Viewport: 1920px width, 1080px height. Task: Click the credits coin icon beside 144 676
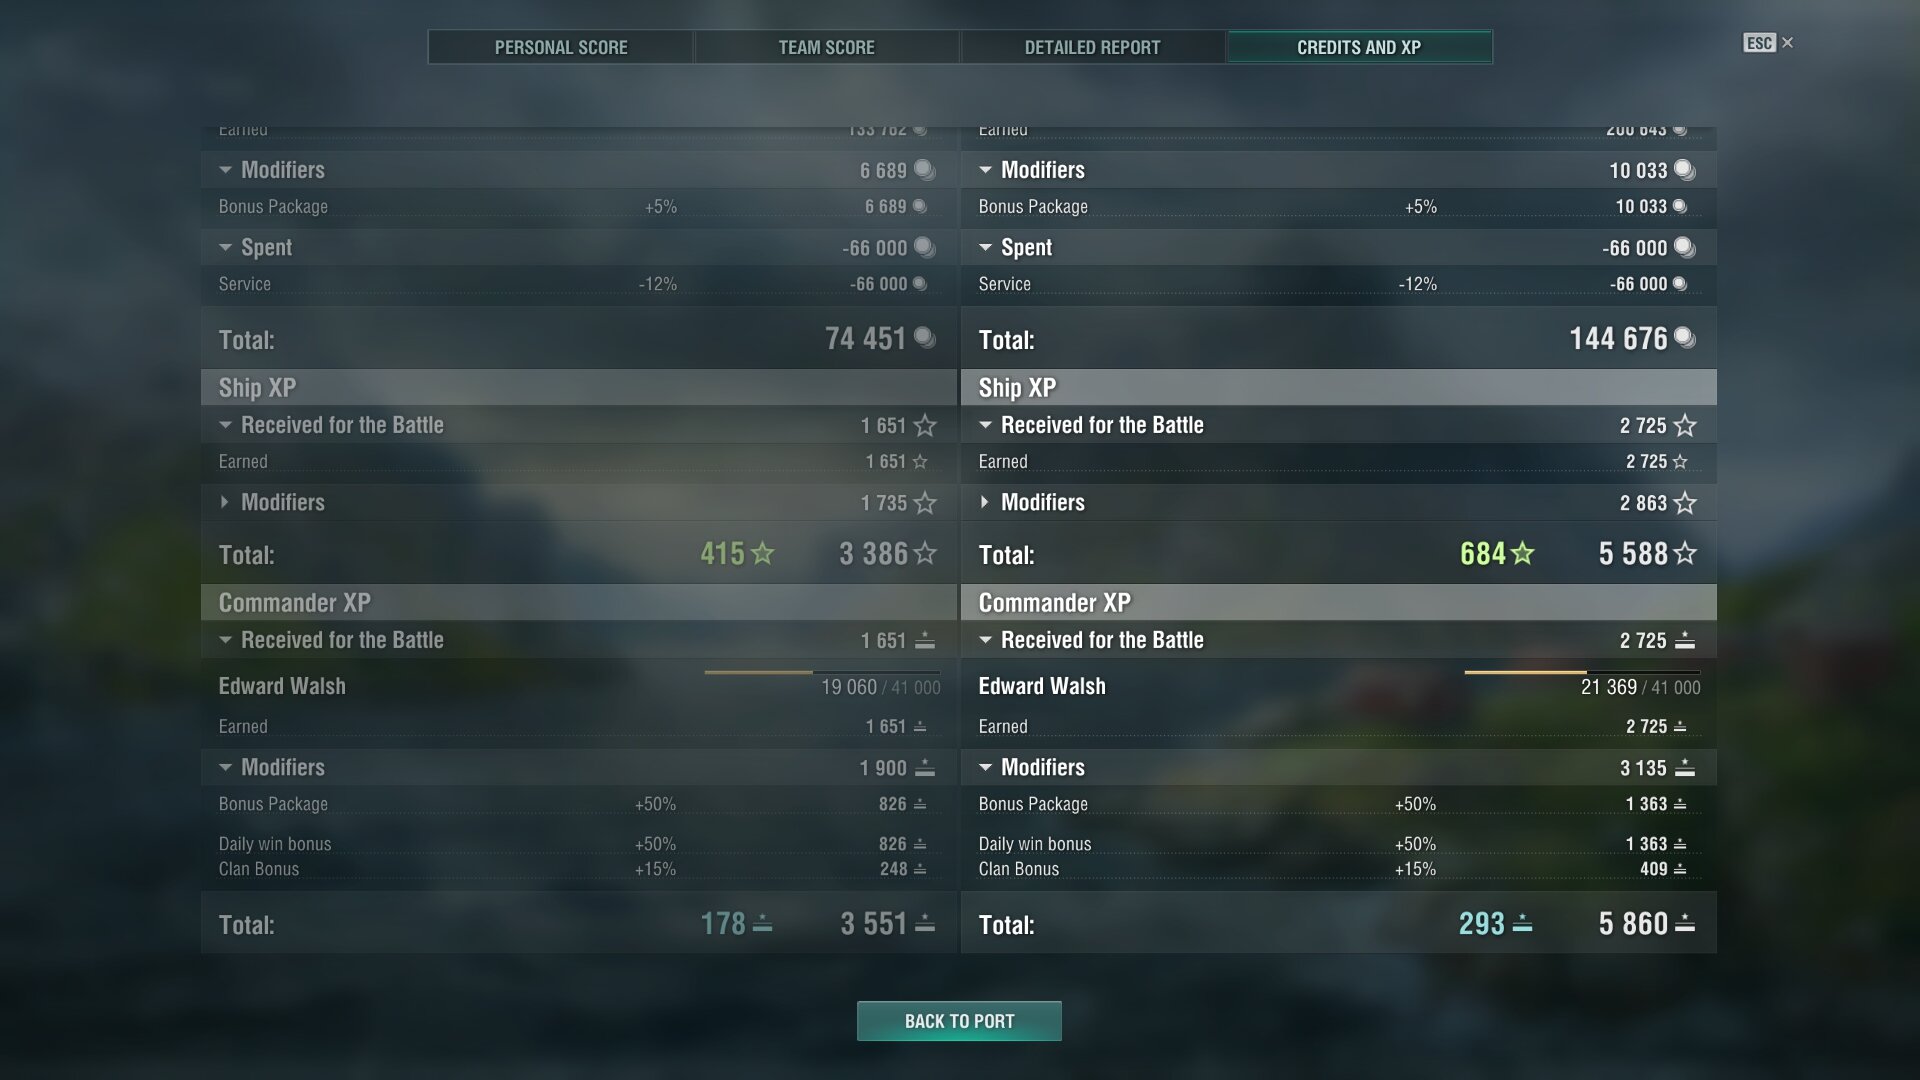pos(1685,338)
